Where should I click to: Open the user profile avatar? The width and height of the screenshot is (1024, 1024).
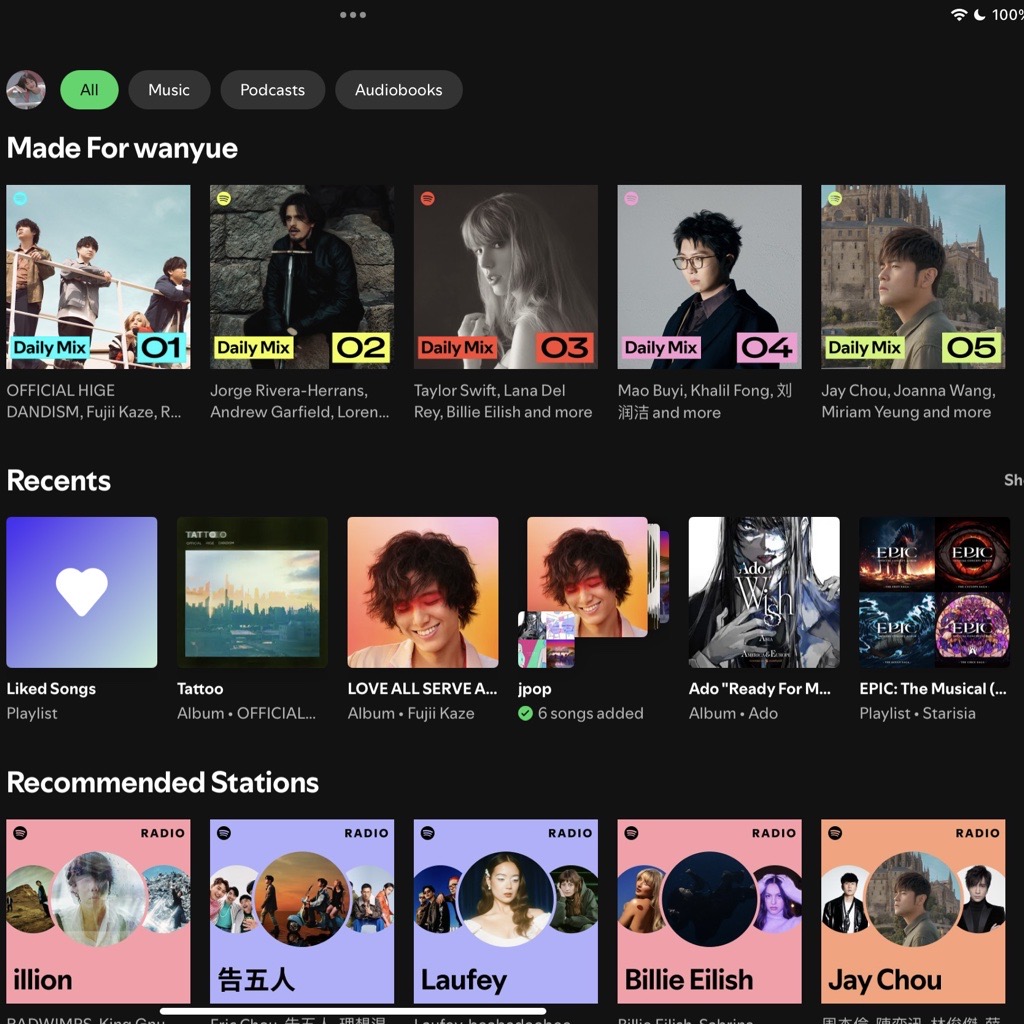coord(26,90)
